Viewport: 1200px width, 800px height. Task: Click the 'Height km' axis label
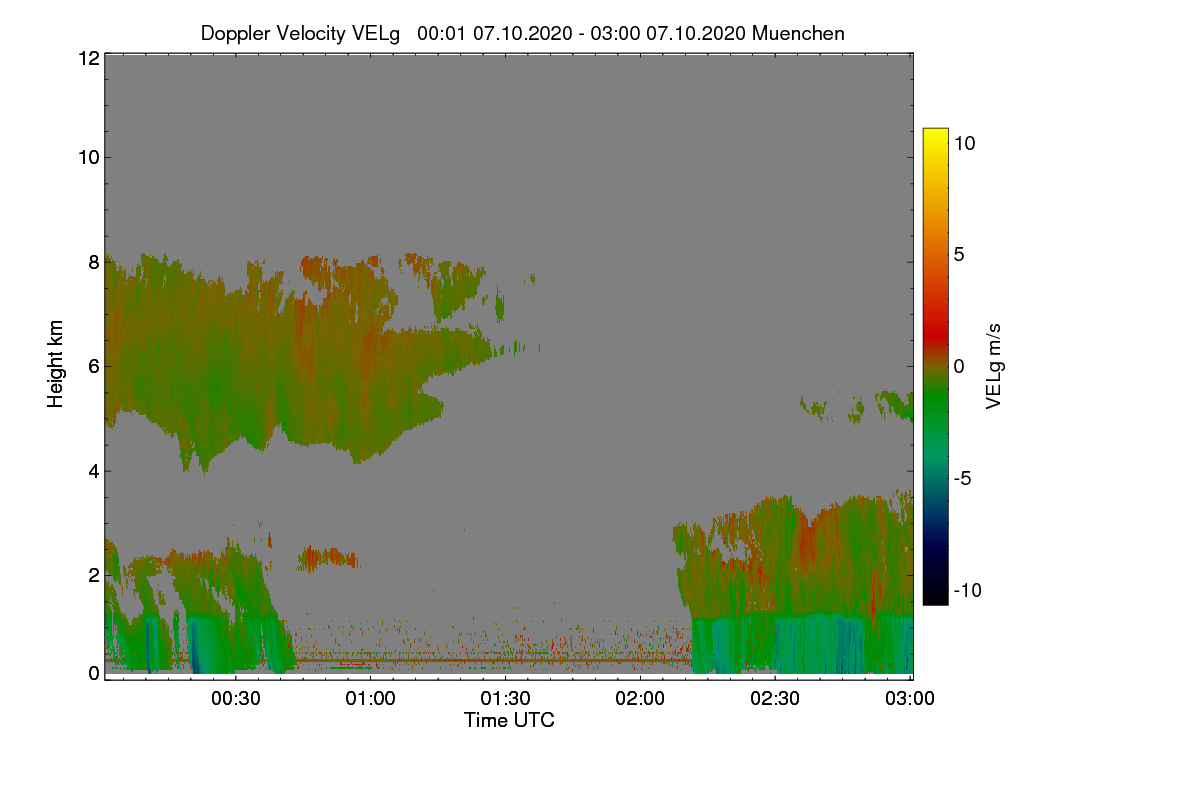(57, 363)
